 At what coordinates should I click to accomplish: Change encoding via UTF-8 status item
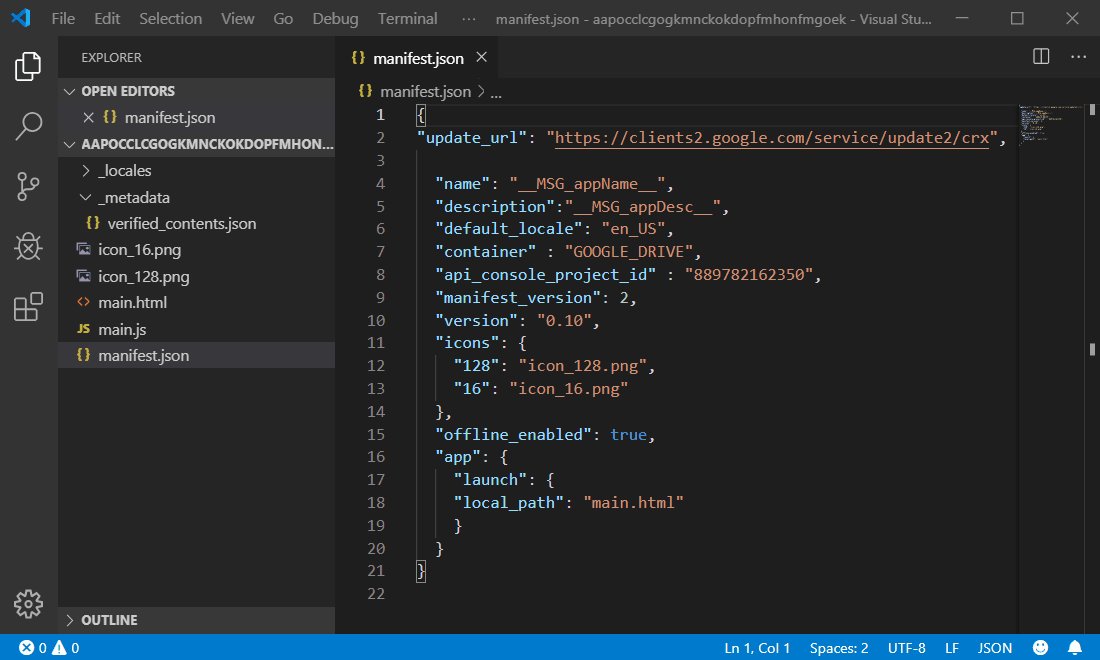[906, 647]
